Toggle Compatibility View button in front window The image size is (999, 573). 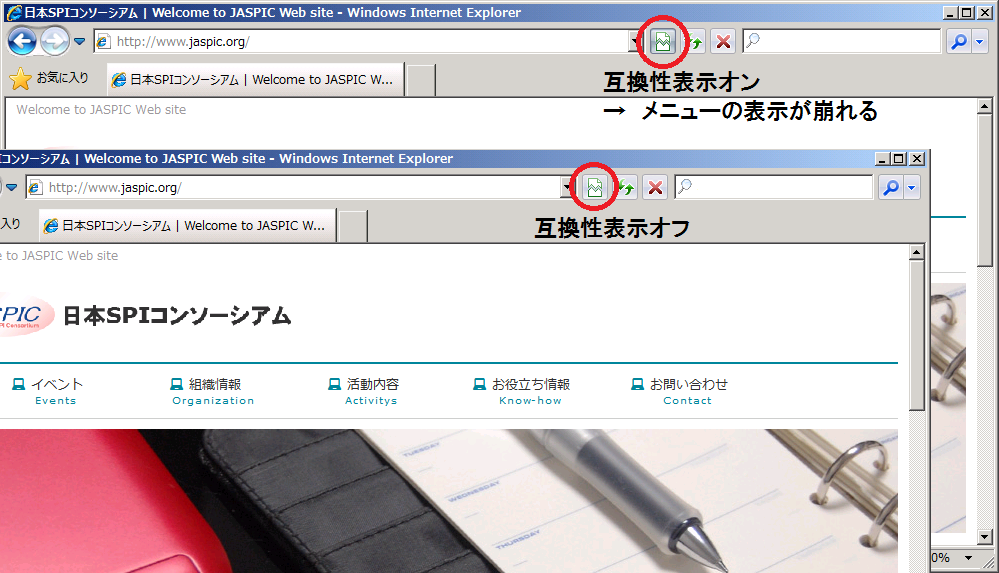[x=594, y=188]
